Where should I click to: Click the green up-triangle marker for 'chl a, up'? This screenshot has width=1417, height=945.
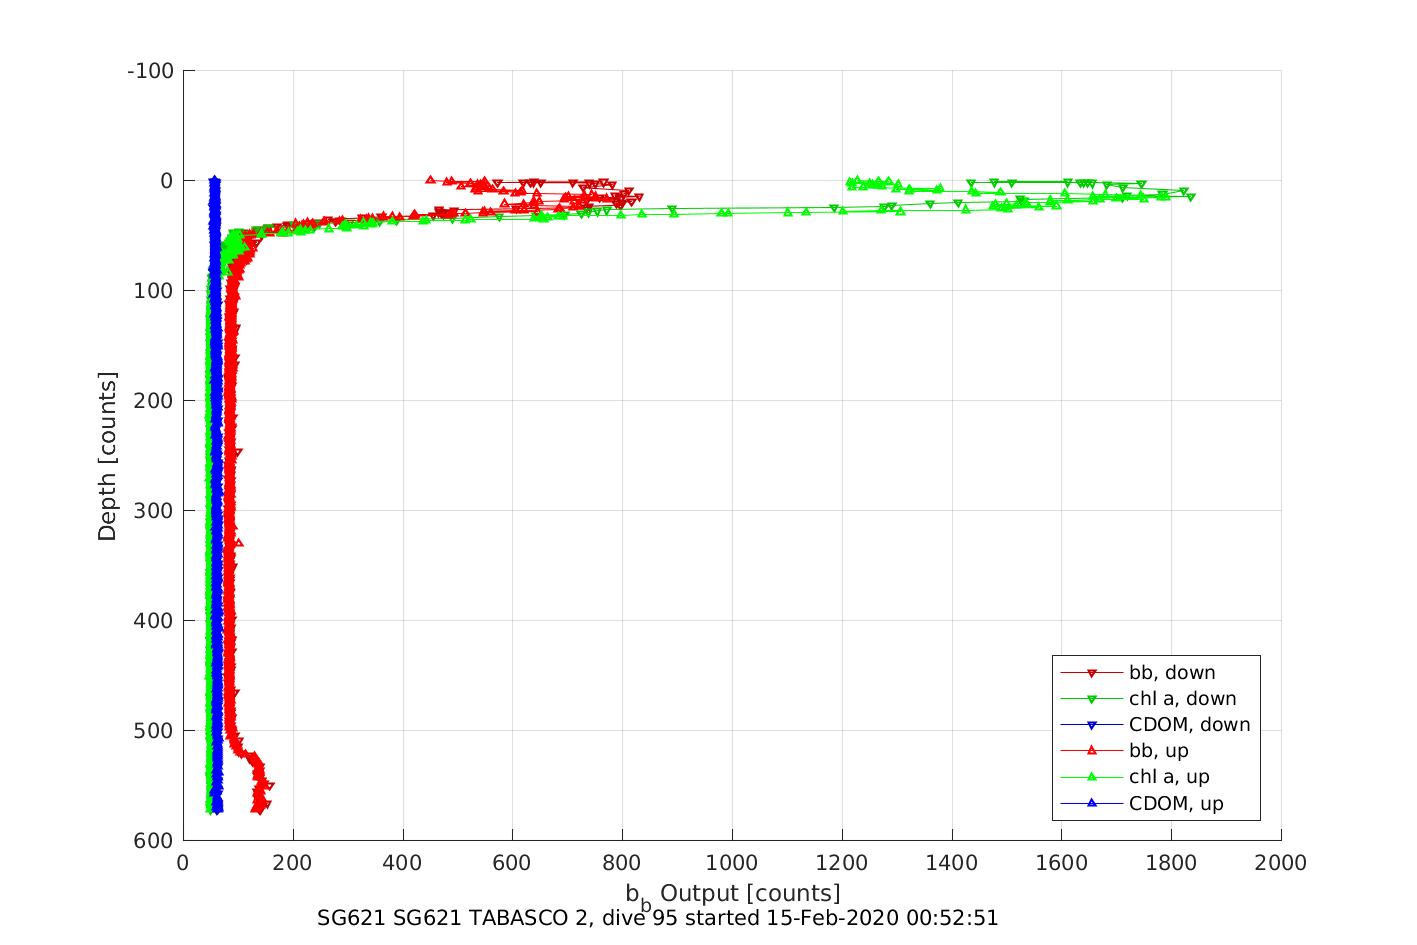click(x=1092, y=776)
